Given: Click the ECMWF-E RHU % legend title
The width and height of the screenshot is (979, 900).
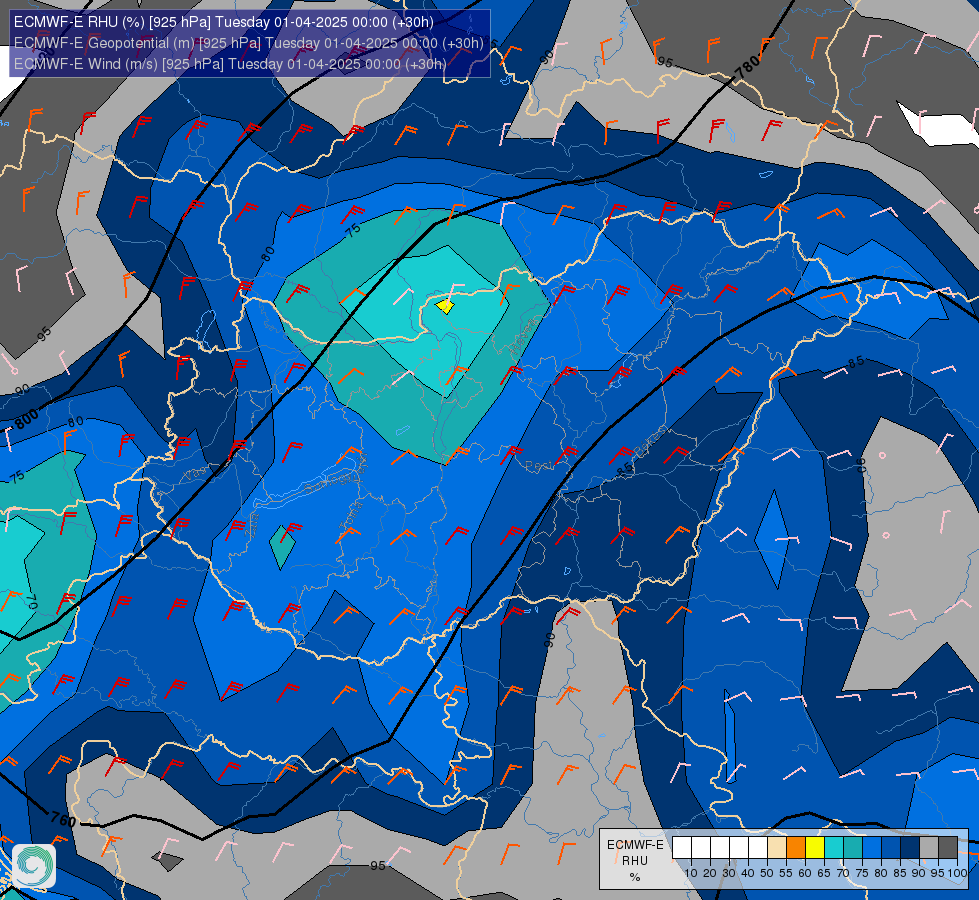Looking at the screenshot, I should point(635,861).
